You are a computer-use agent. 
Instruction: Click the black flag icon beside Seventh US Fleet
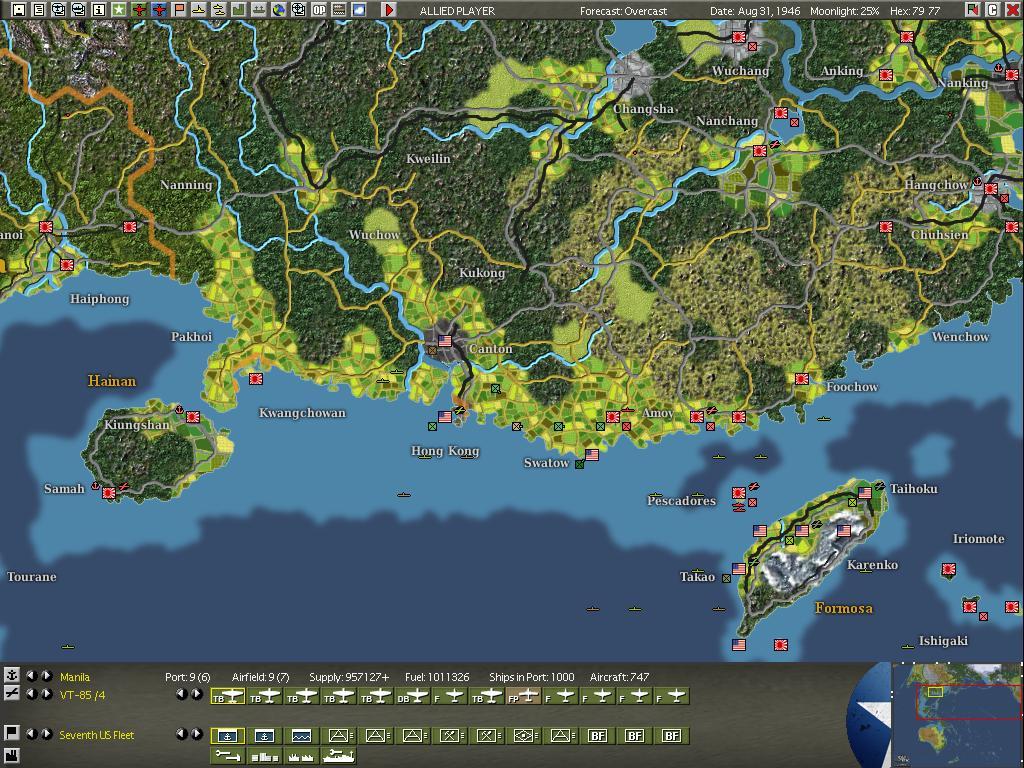click(x=11, y=733)
